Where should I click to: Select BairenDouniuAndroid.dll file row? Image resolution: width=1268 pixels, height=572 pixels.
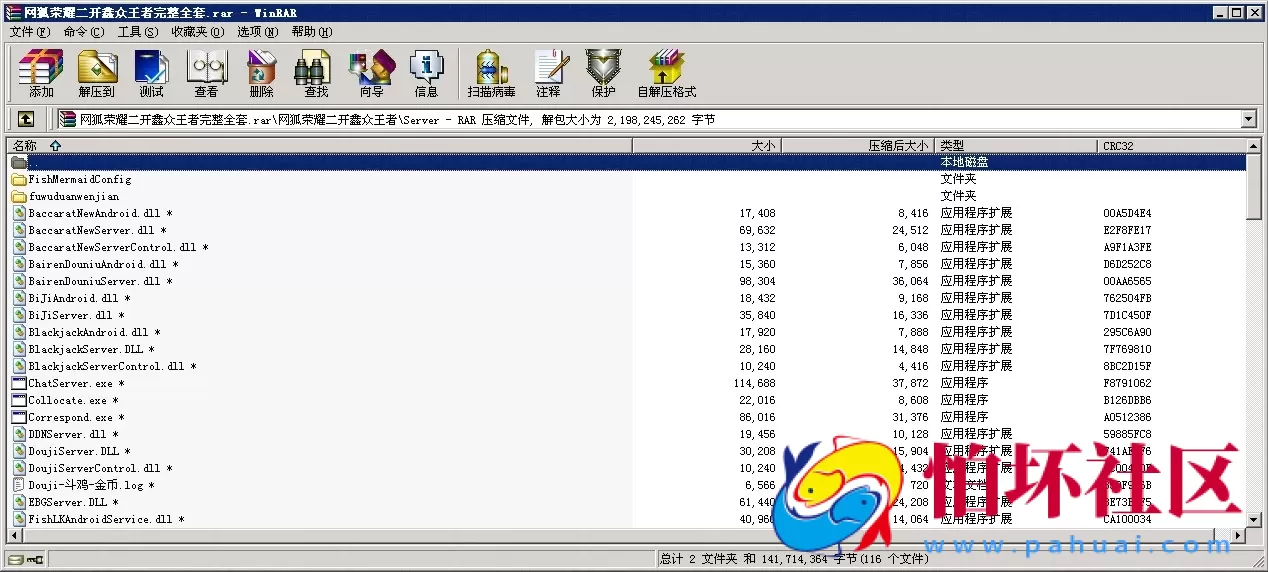pyautogui.click(x=626, y=264)
